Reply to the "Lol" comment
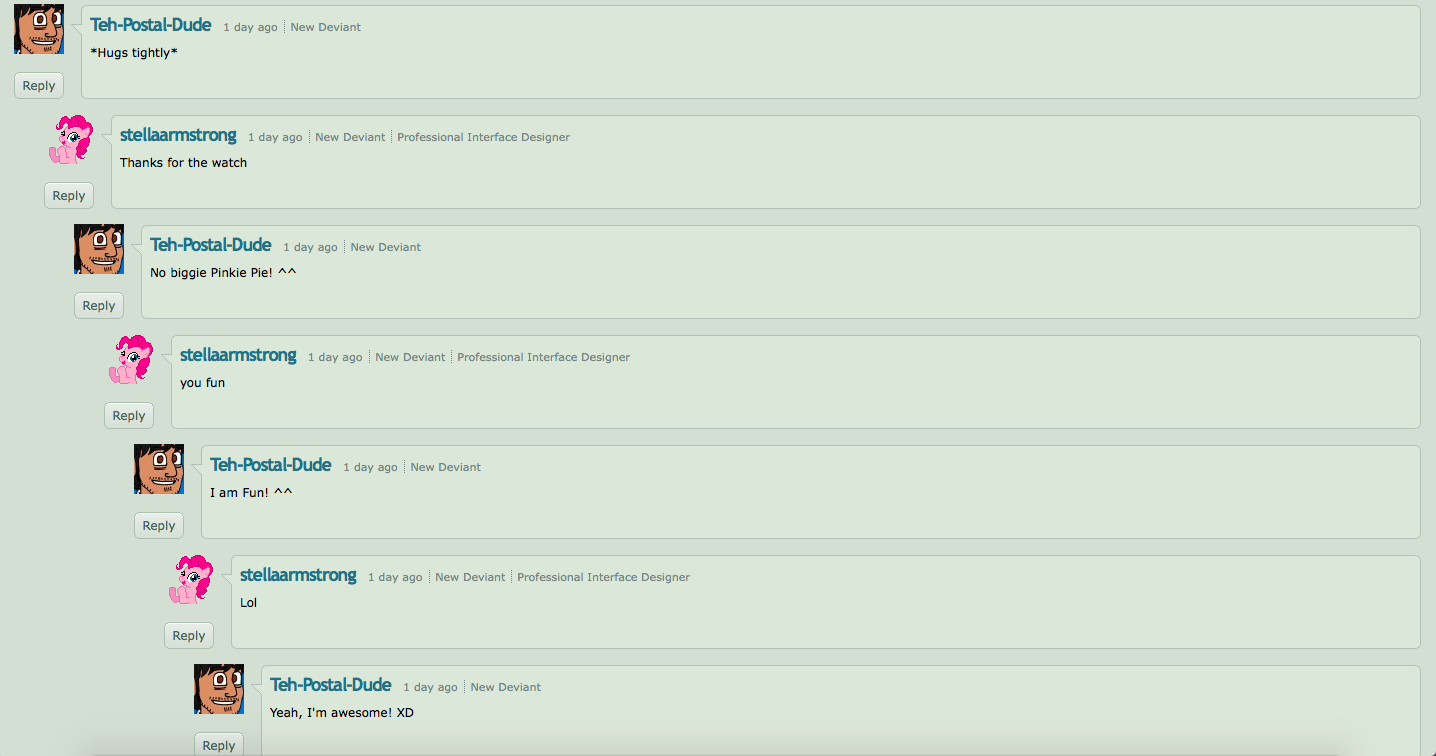The image size is (1436, 756). 189,636
